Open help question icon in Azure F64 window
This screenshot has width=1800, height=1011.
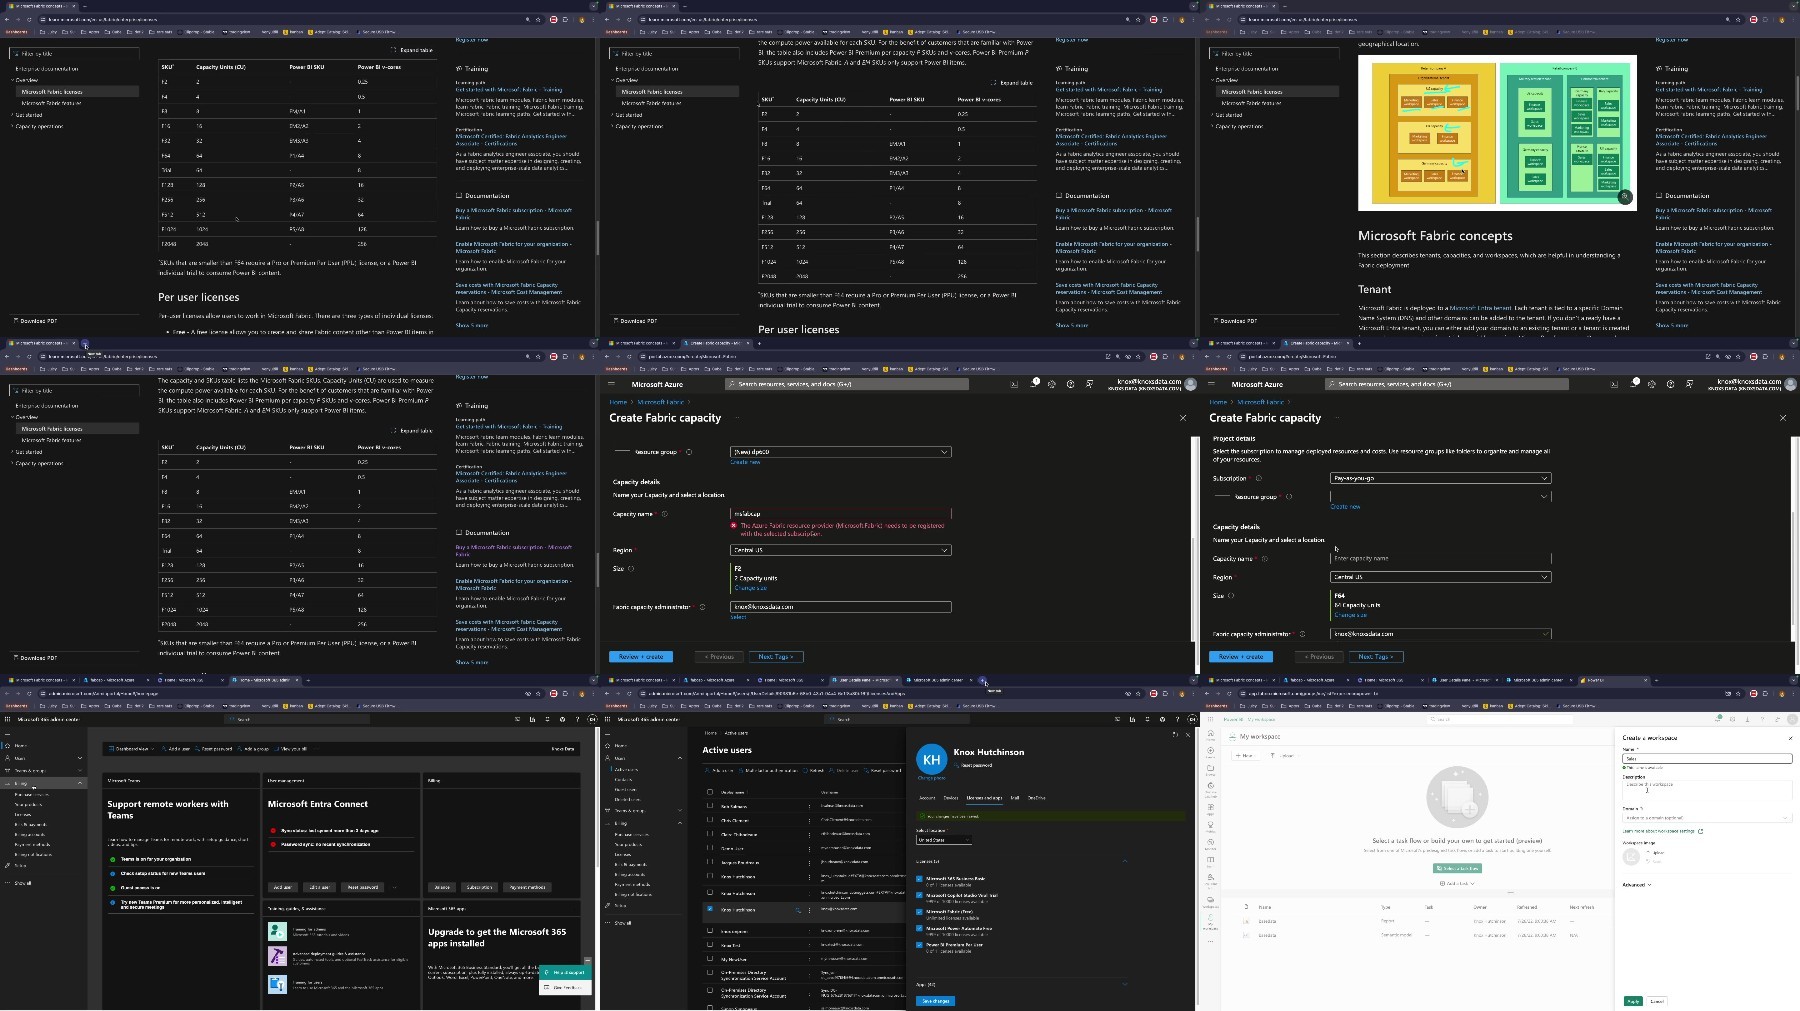1670,384
